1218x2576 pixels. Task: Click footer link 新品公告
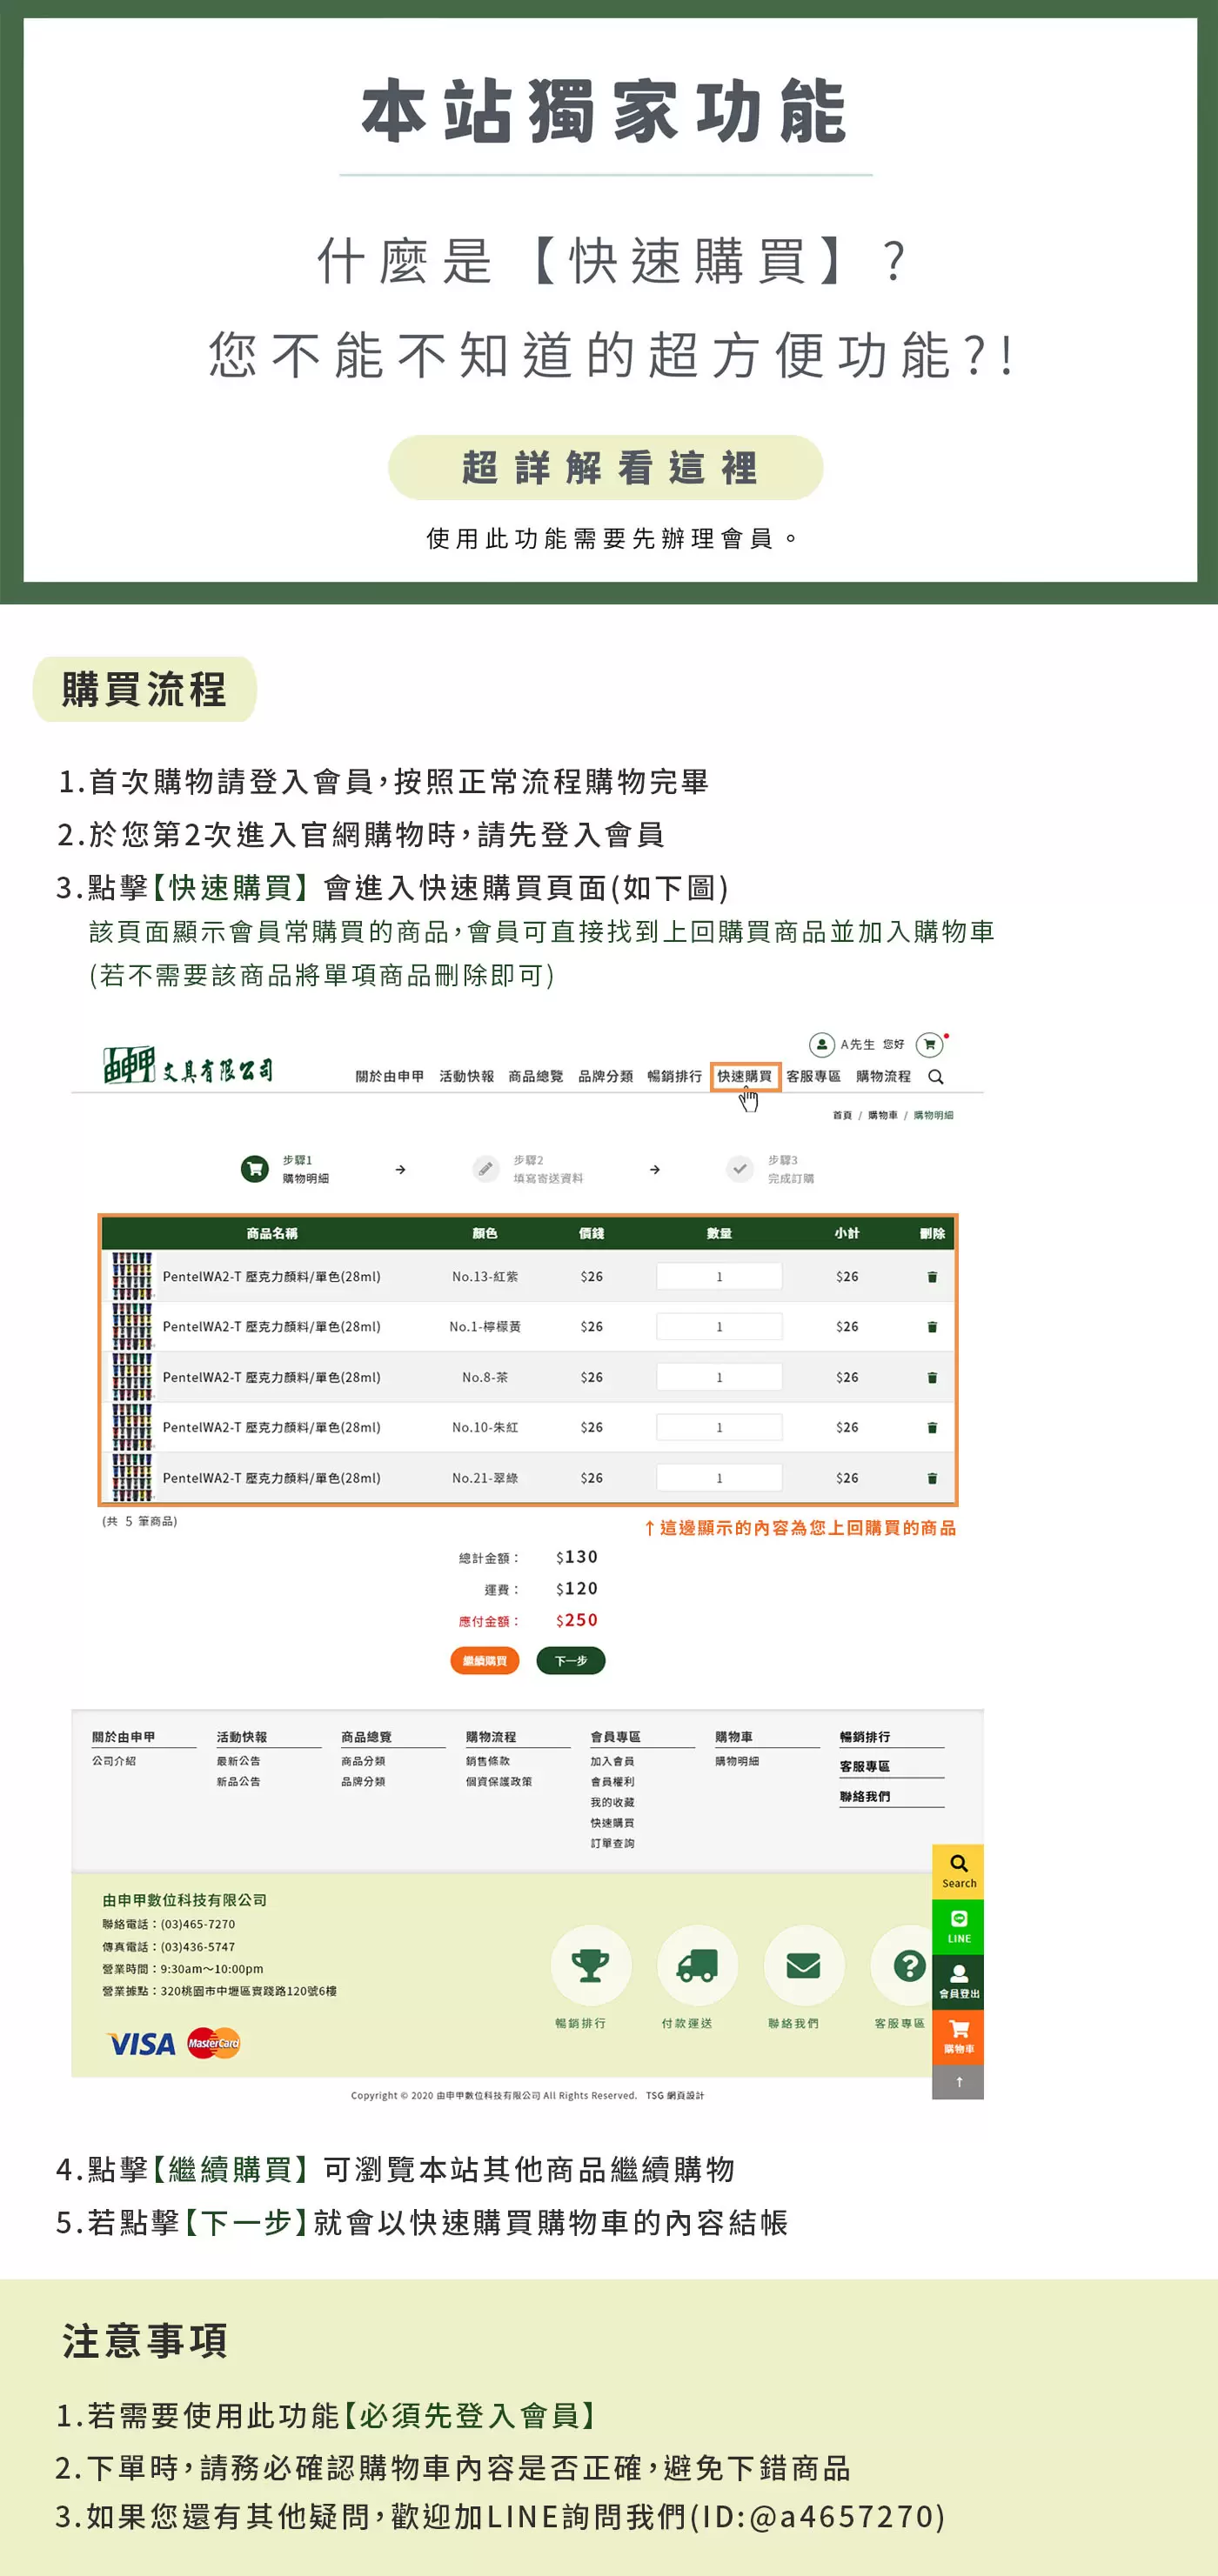(x=238, y=1782)
